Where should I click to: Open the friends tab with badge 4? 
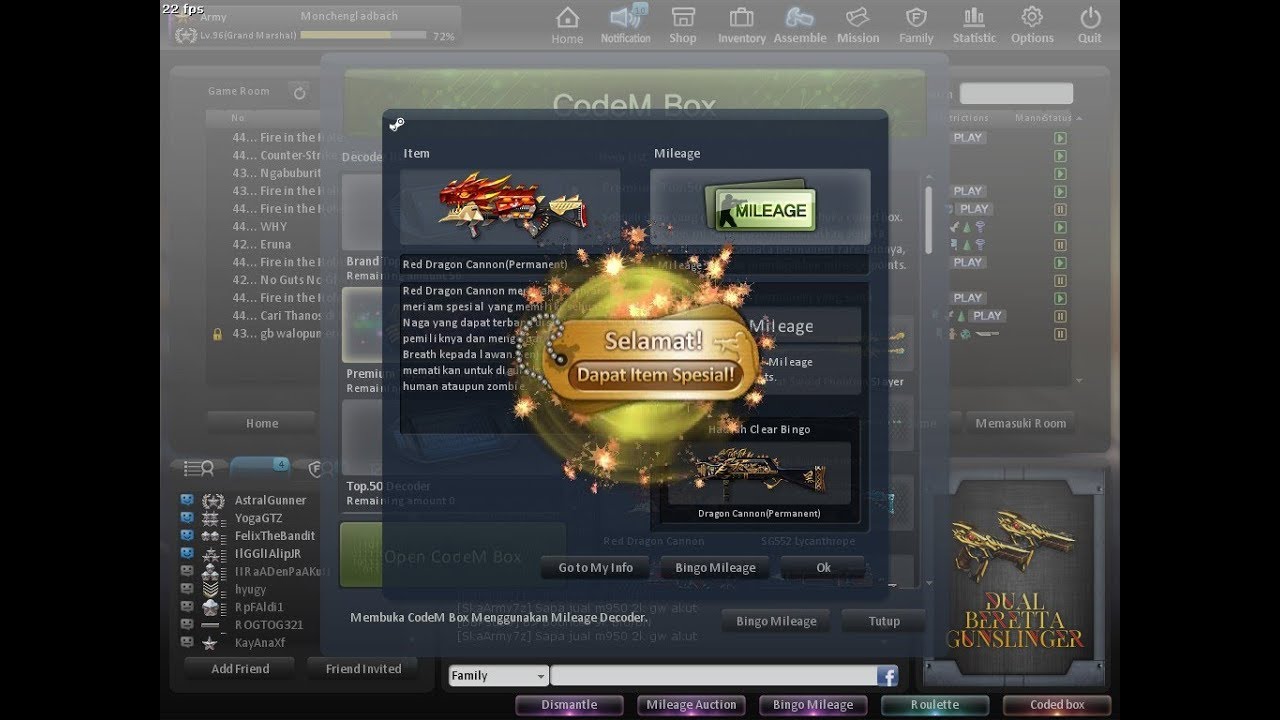click(x=260, y=467)
